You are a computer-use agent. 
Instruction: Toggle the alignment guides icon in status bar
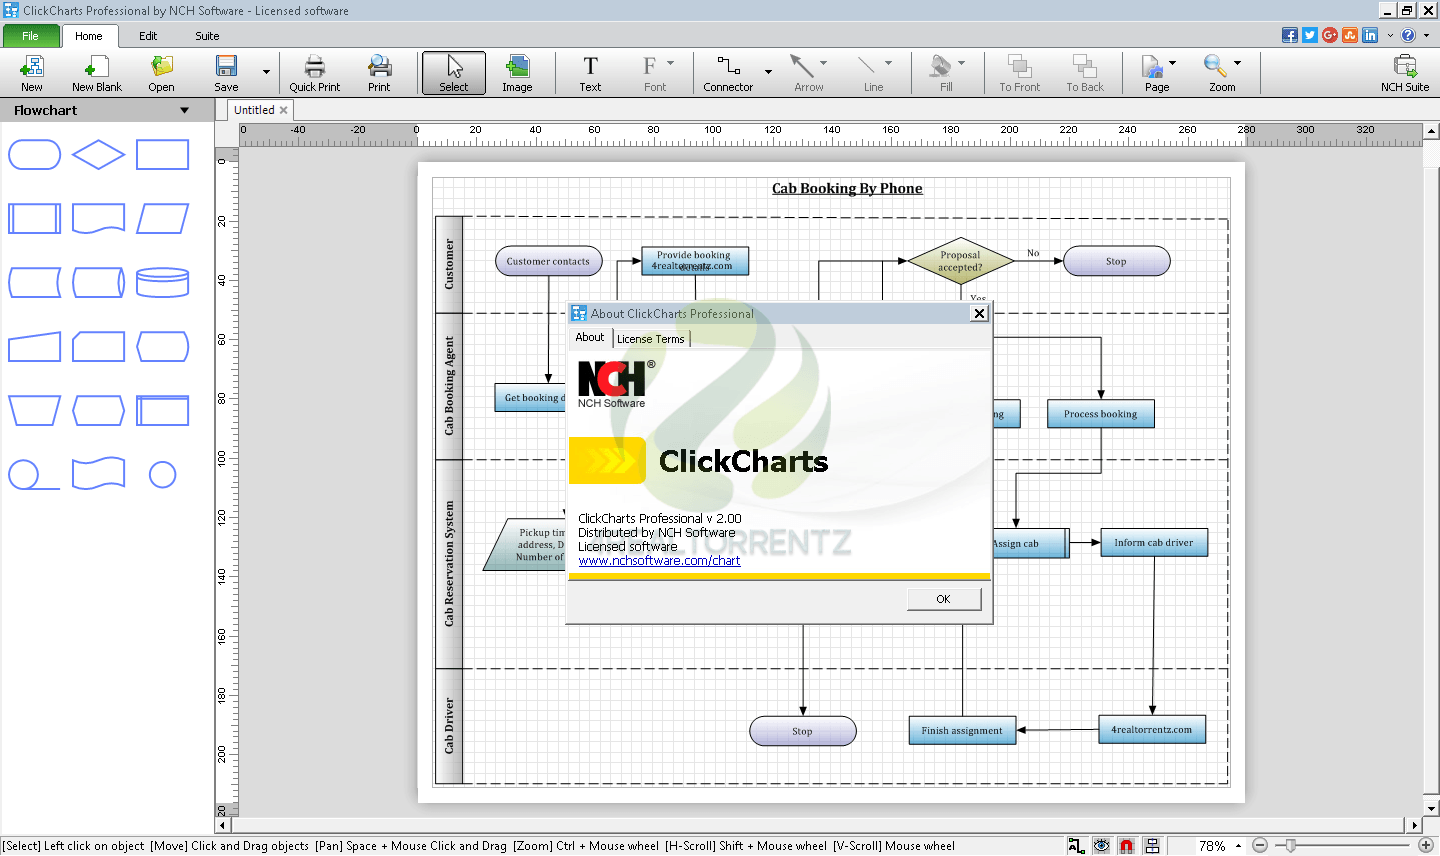click(x=1152, y=846)
